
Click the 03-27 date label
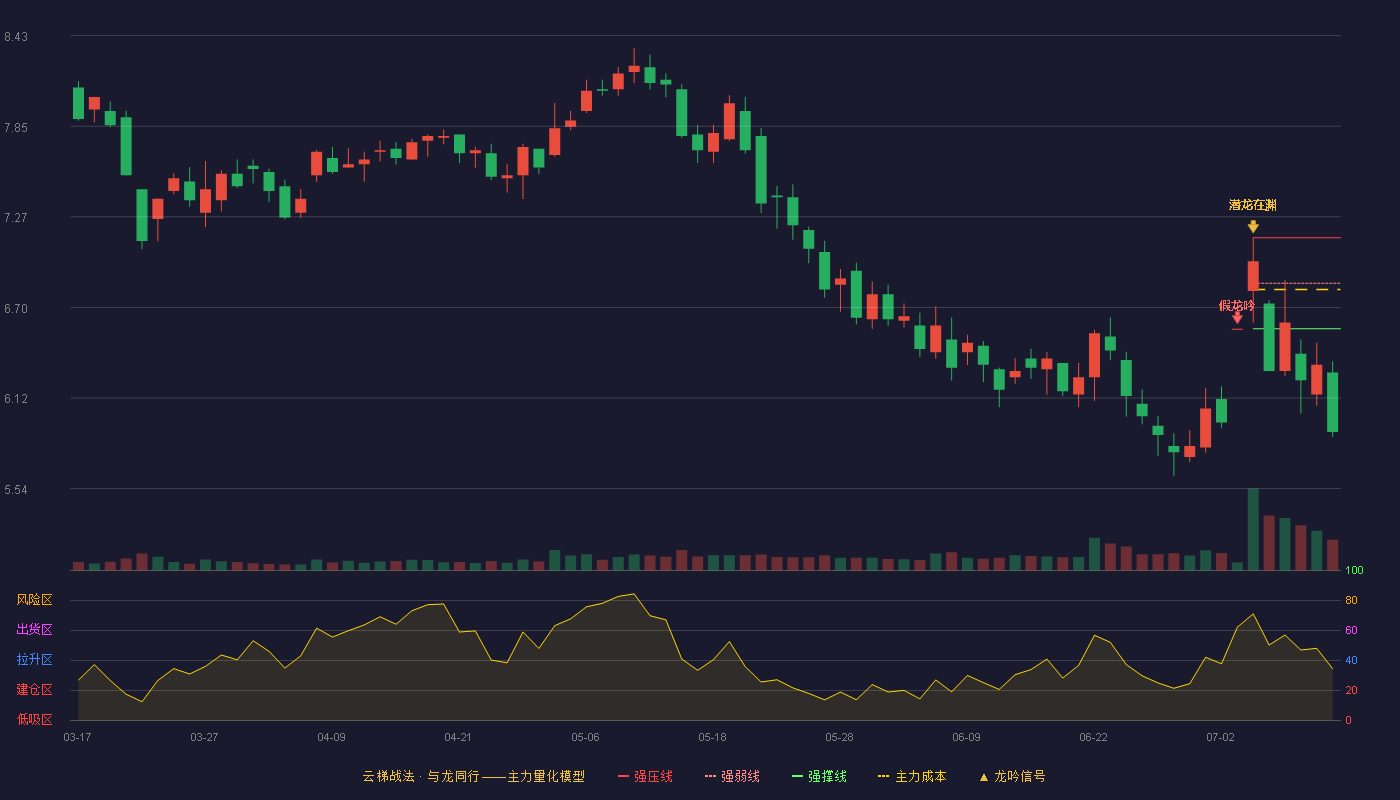pos(204,737)
